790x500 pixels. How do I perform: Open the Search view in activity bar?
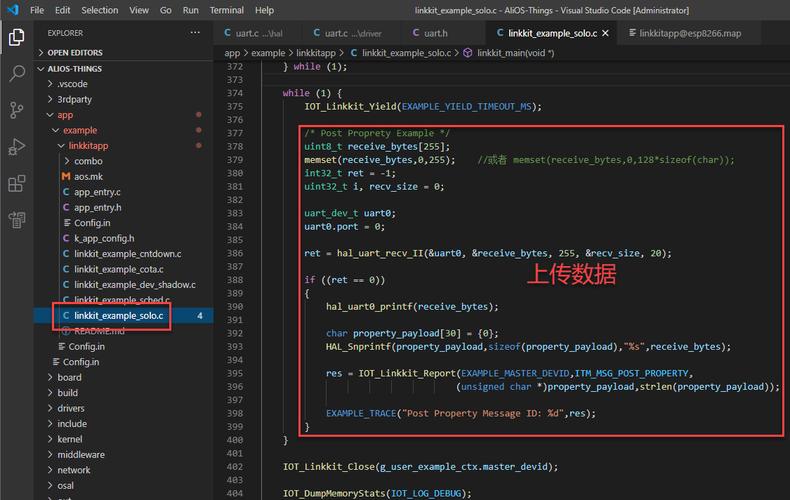pyautogui.click(x=17, y=74)
